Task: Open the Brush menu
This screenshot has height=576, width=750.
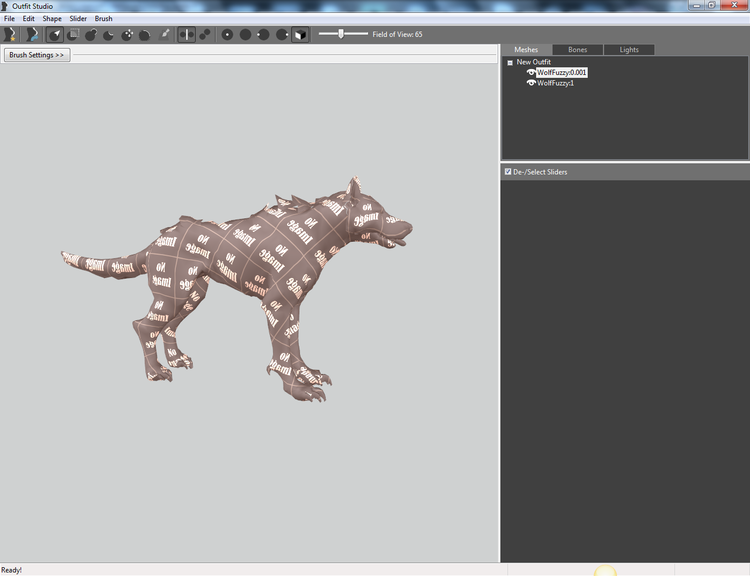Action: point(103,19)
